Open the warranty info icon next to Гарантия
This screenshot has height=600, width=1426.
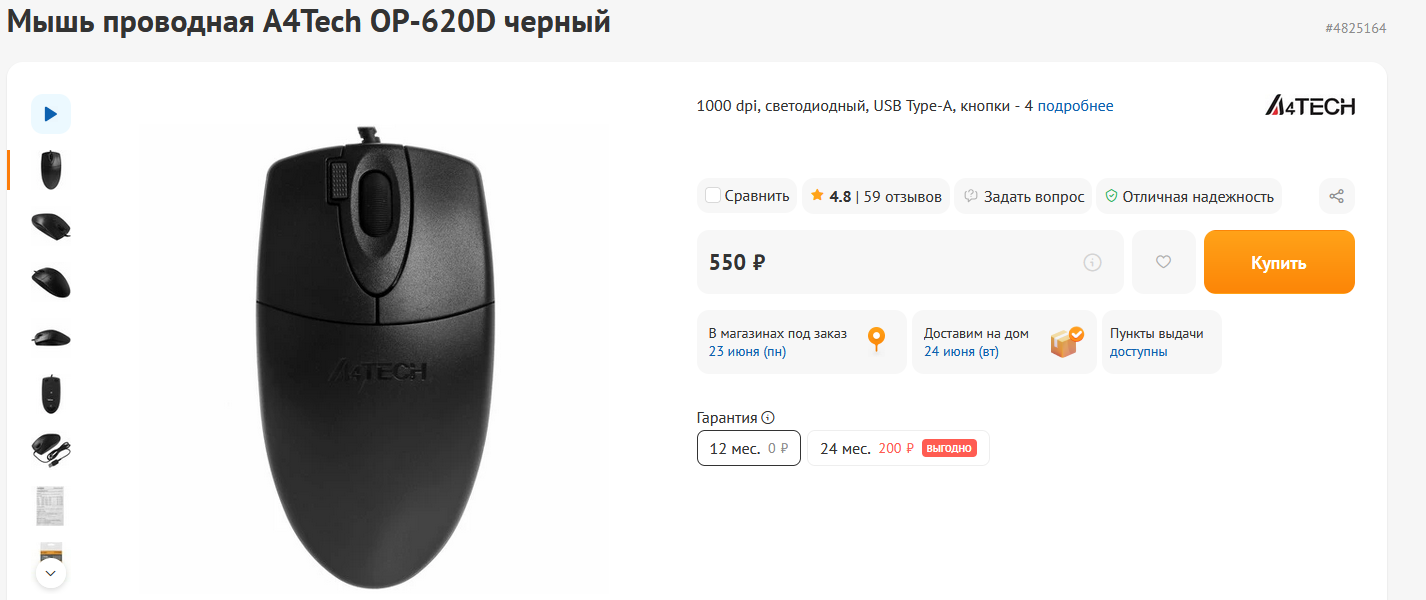tap(767, 418)
